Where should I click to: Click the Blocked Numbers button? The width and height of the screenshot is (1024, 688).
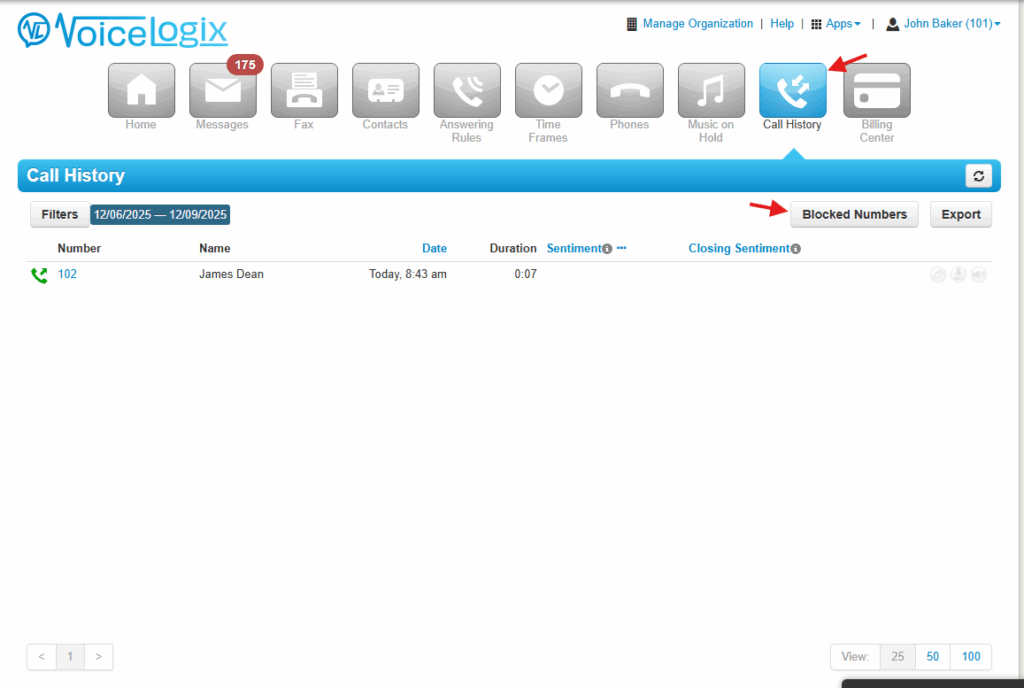click(854, 214)
